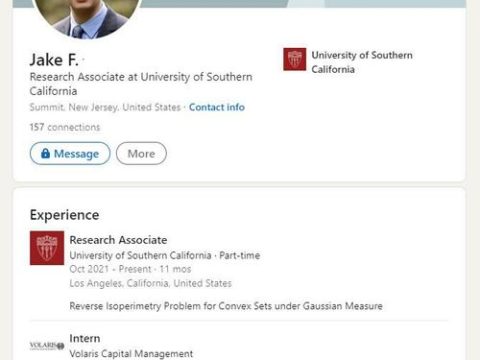Open Volaris Capital Management company name
The image size is (480, 360).
tap(131, 353)
